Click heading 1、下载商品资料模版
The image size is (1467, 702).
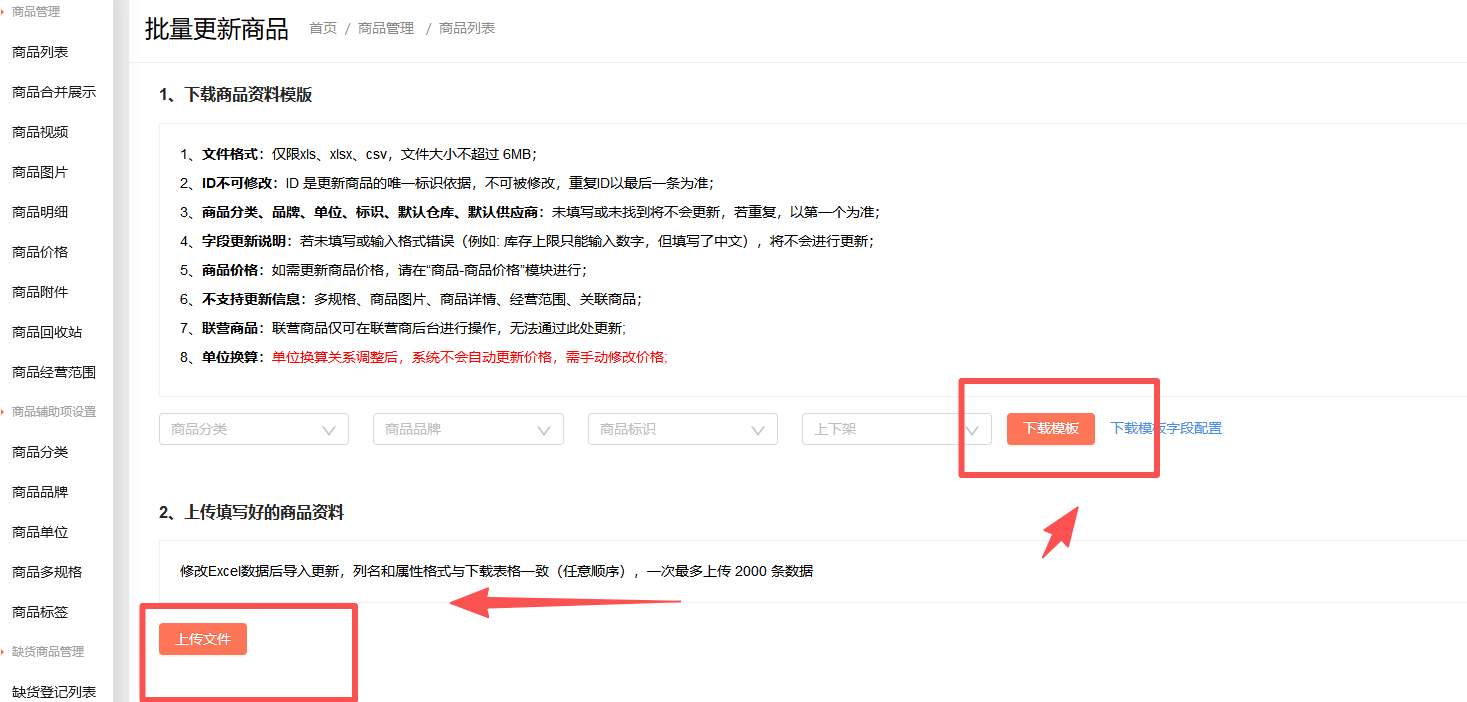[x=236, y=95]
